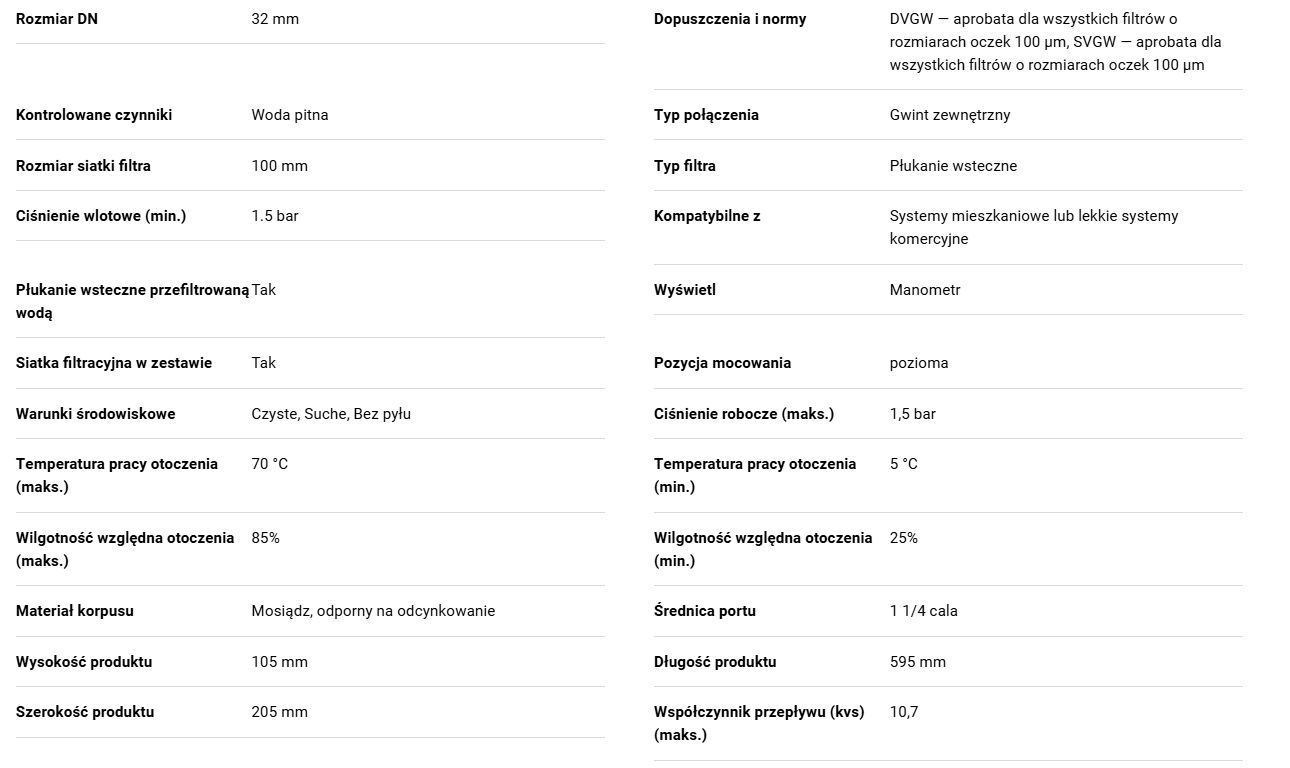Screen dimensions: 1290x768
Task: Click the 'Średnica portu' label
Action: [705, 611]
